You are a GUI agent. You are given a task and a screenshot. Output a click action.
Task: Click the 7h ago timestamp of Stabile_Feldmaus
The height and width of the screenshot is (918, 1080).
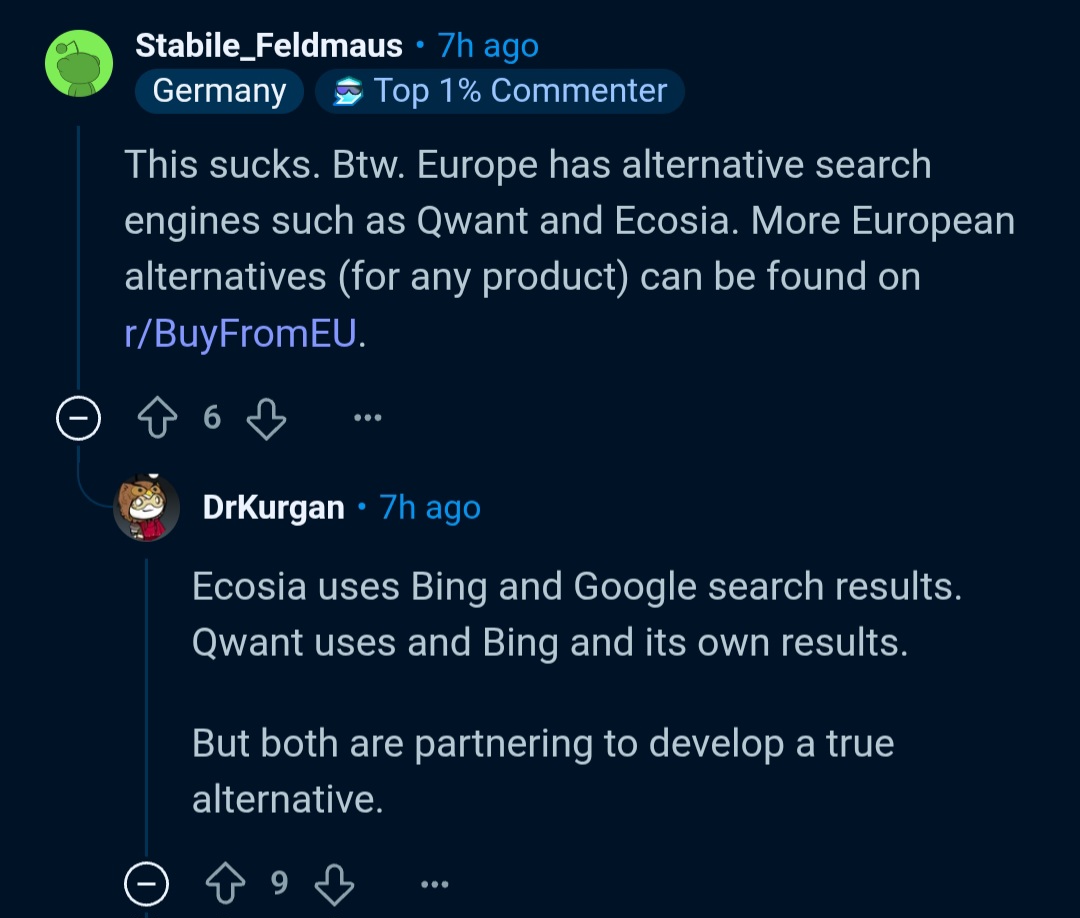[x=488, y=46]
